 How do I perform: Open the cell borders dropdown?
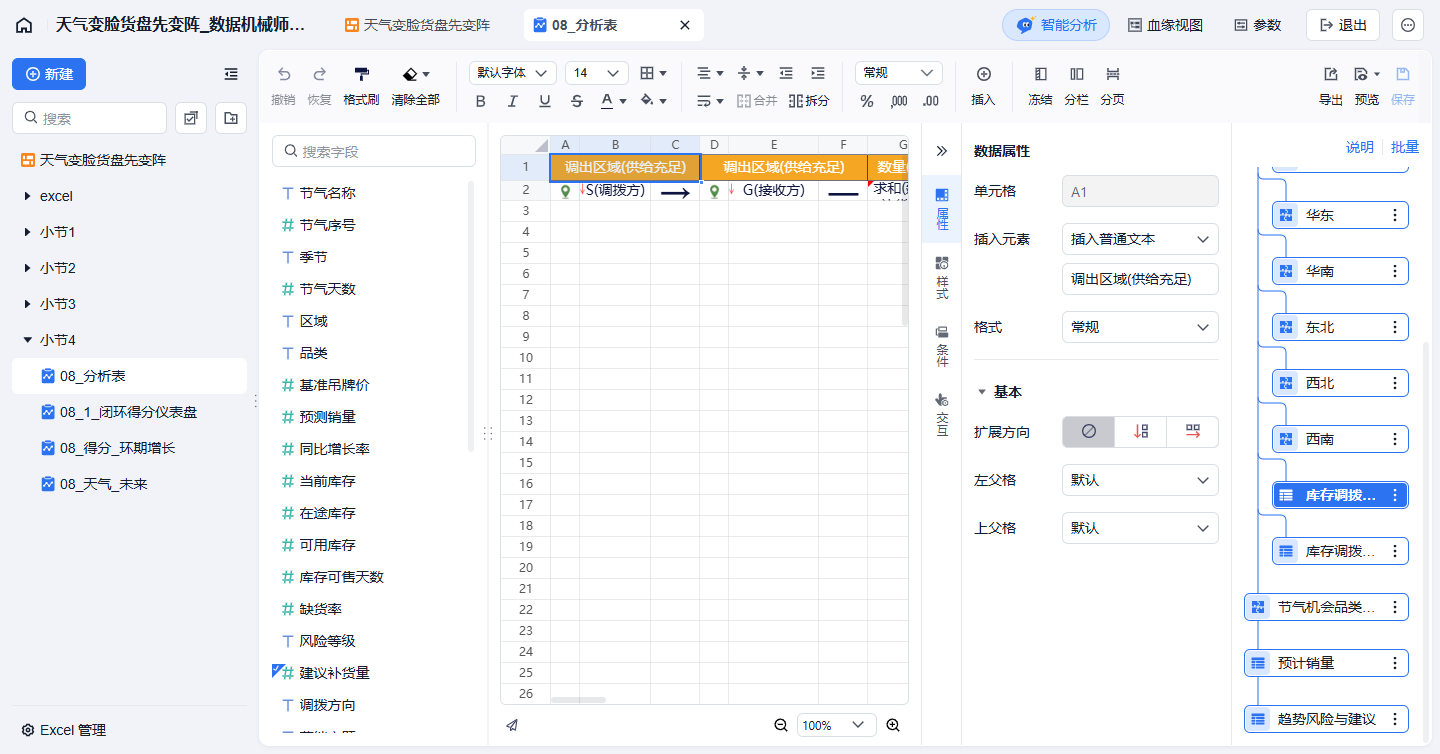pyautogui.click(x=653, y=73)
